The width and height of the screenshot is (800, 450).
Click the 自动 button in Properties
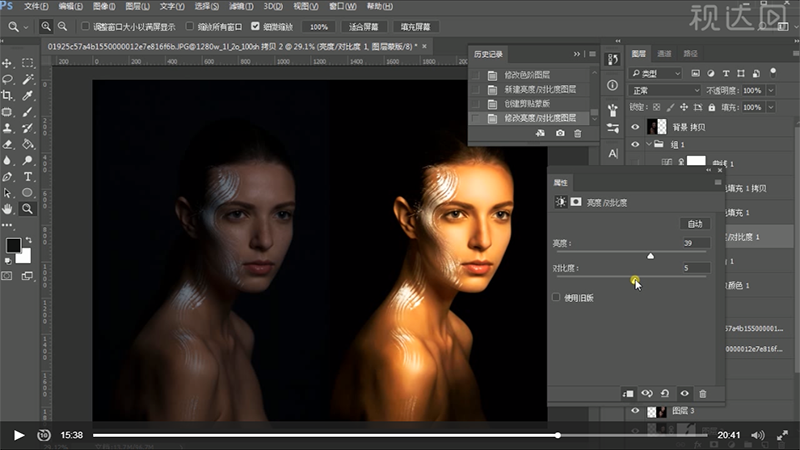(x=695, y=223)
